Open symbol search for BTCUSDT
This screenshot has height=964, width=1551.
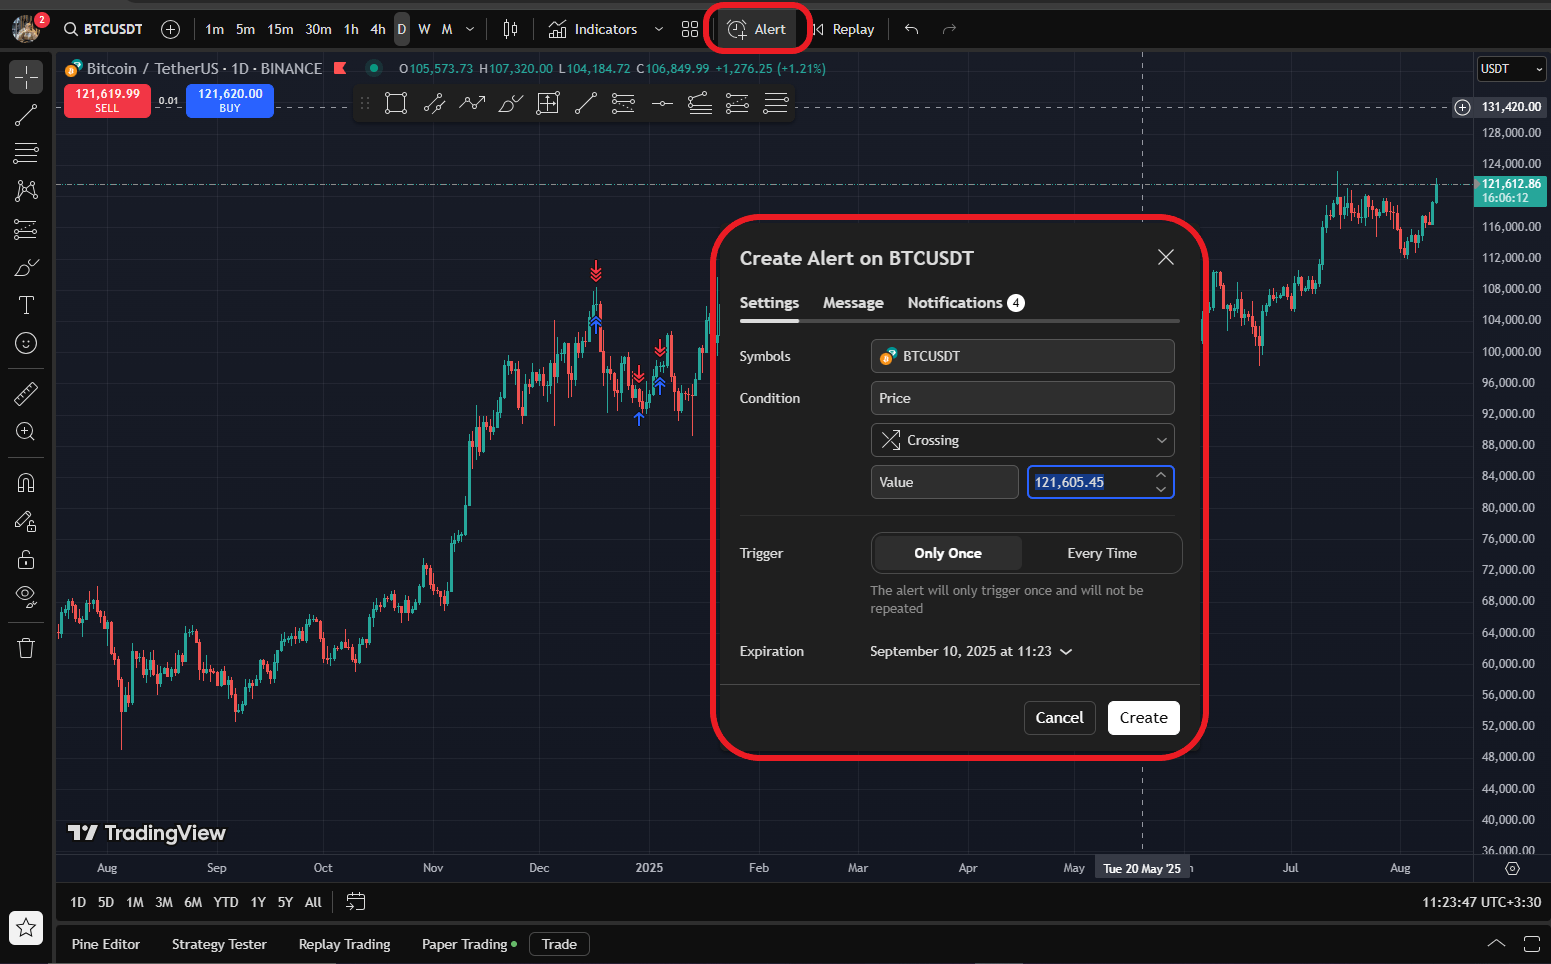(103, 29)
